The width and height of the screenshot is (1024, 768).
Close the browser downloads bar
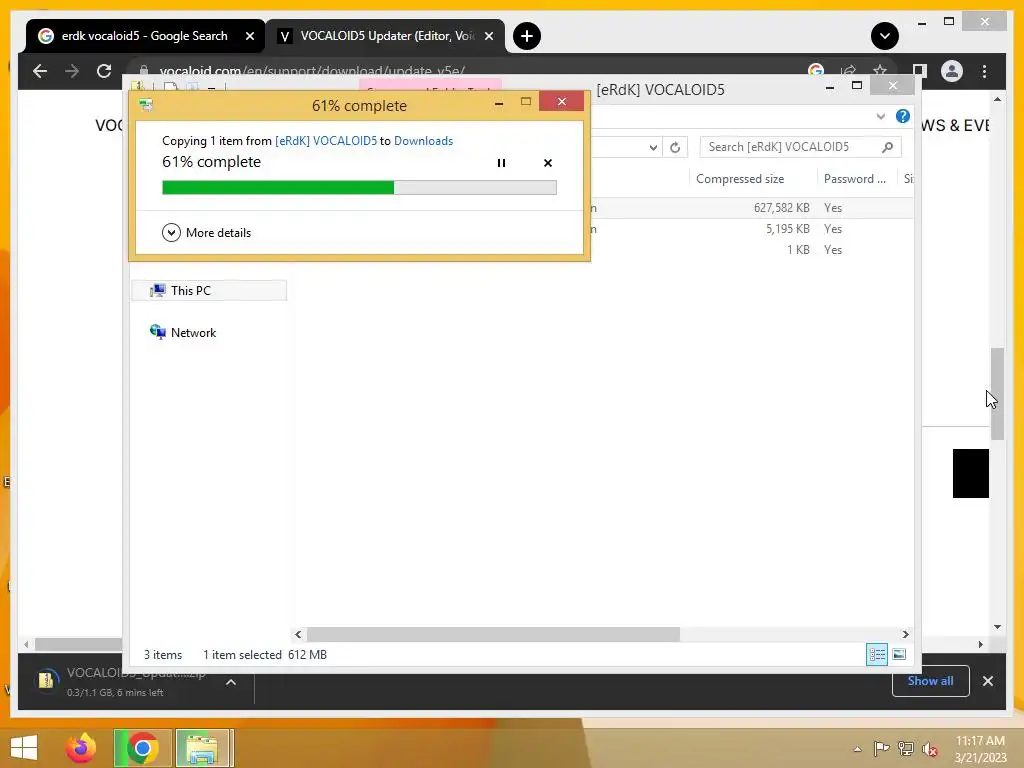pos(987,681)
